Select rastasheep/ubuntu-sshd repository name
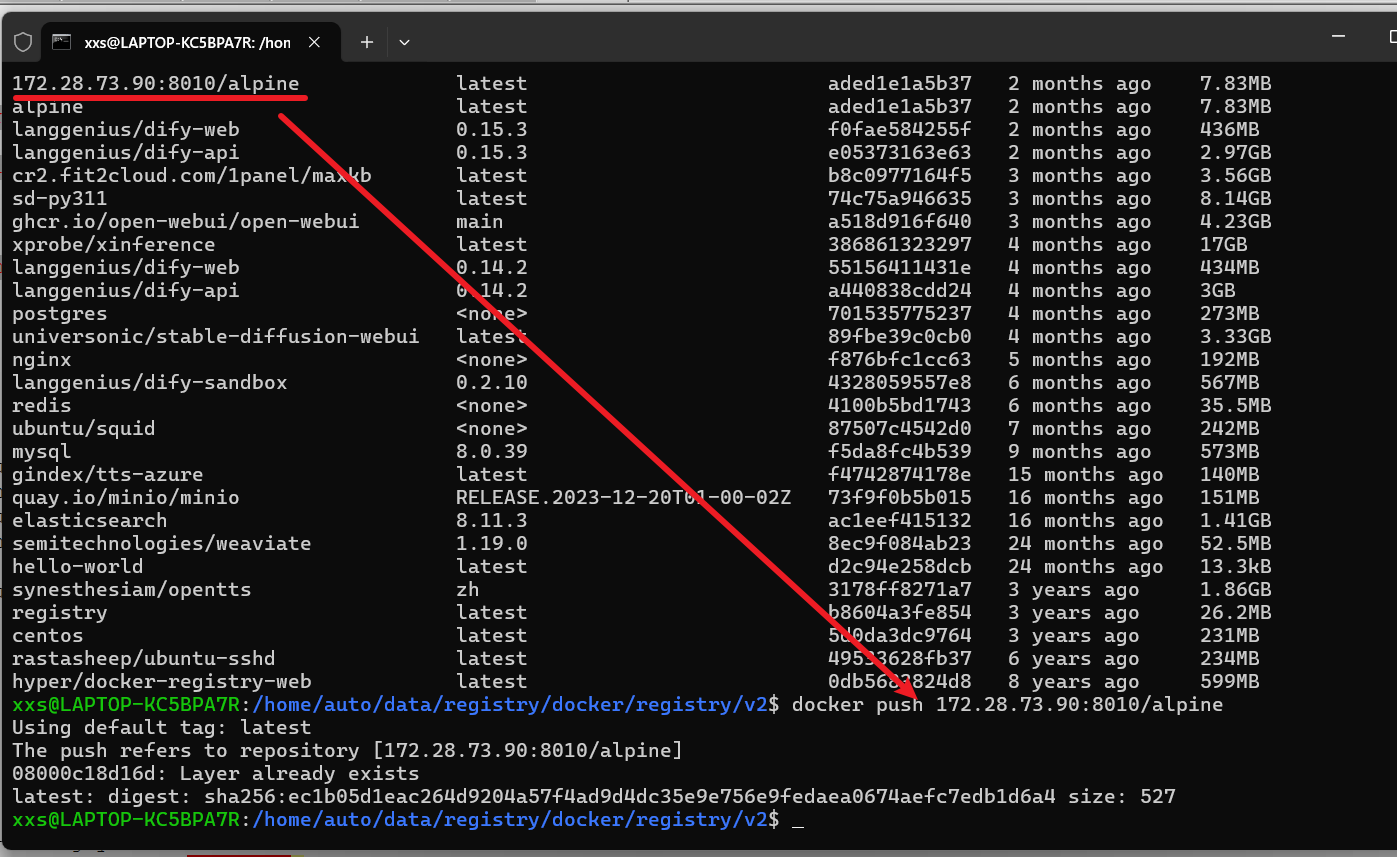Image resolution: width=1397 pixels, height=857 pixels. (x=143, y=659)
